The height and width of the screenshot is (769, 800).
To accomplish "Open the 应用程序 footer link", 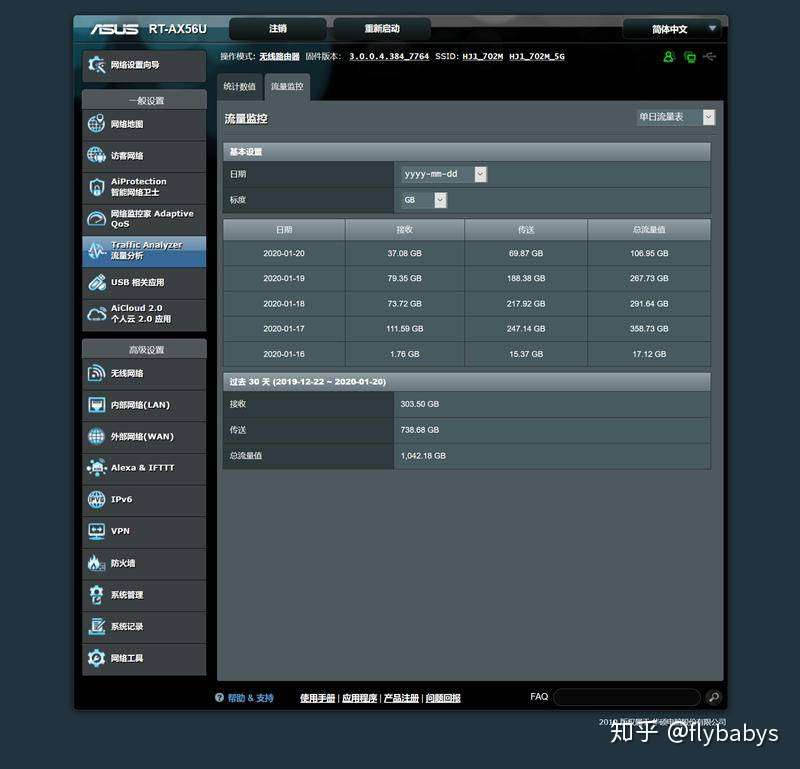I will click(359, 698).
